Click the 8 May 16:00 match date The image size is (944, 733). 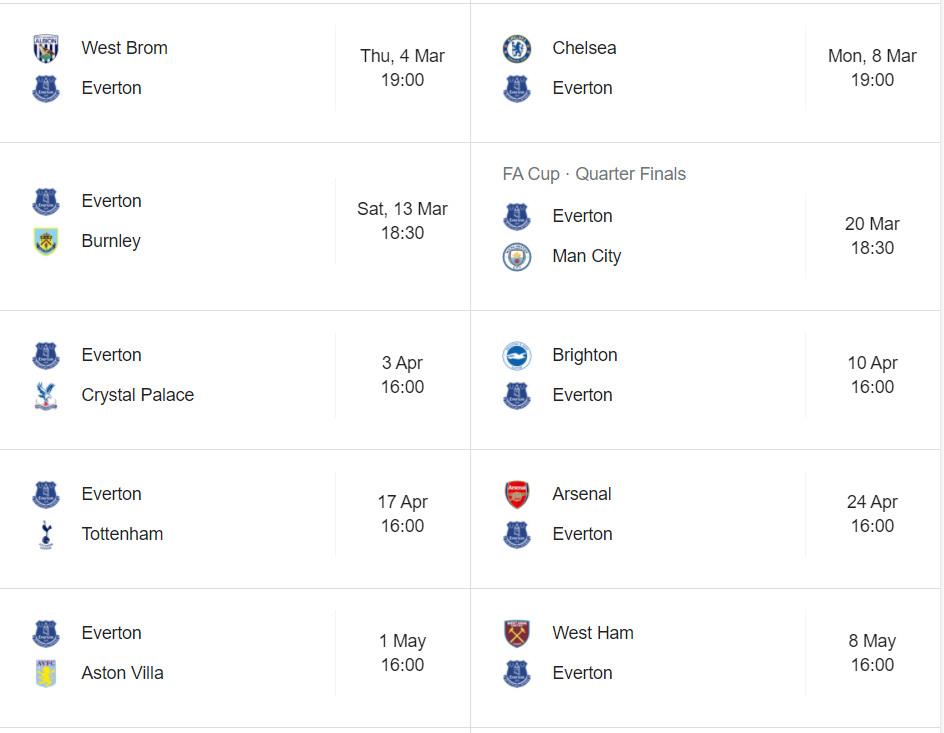click(x=872, y=653)
